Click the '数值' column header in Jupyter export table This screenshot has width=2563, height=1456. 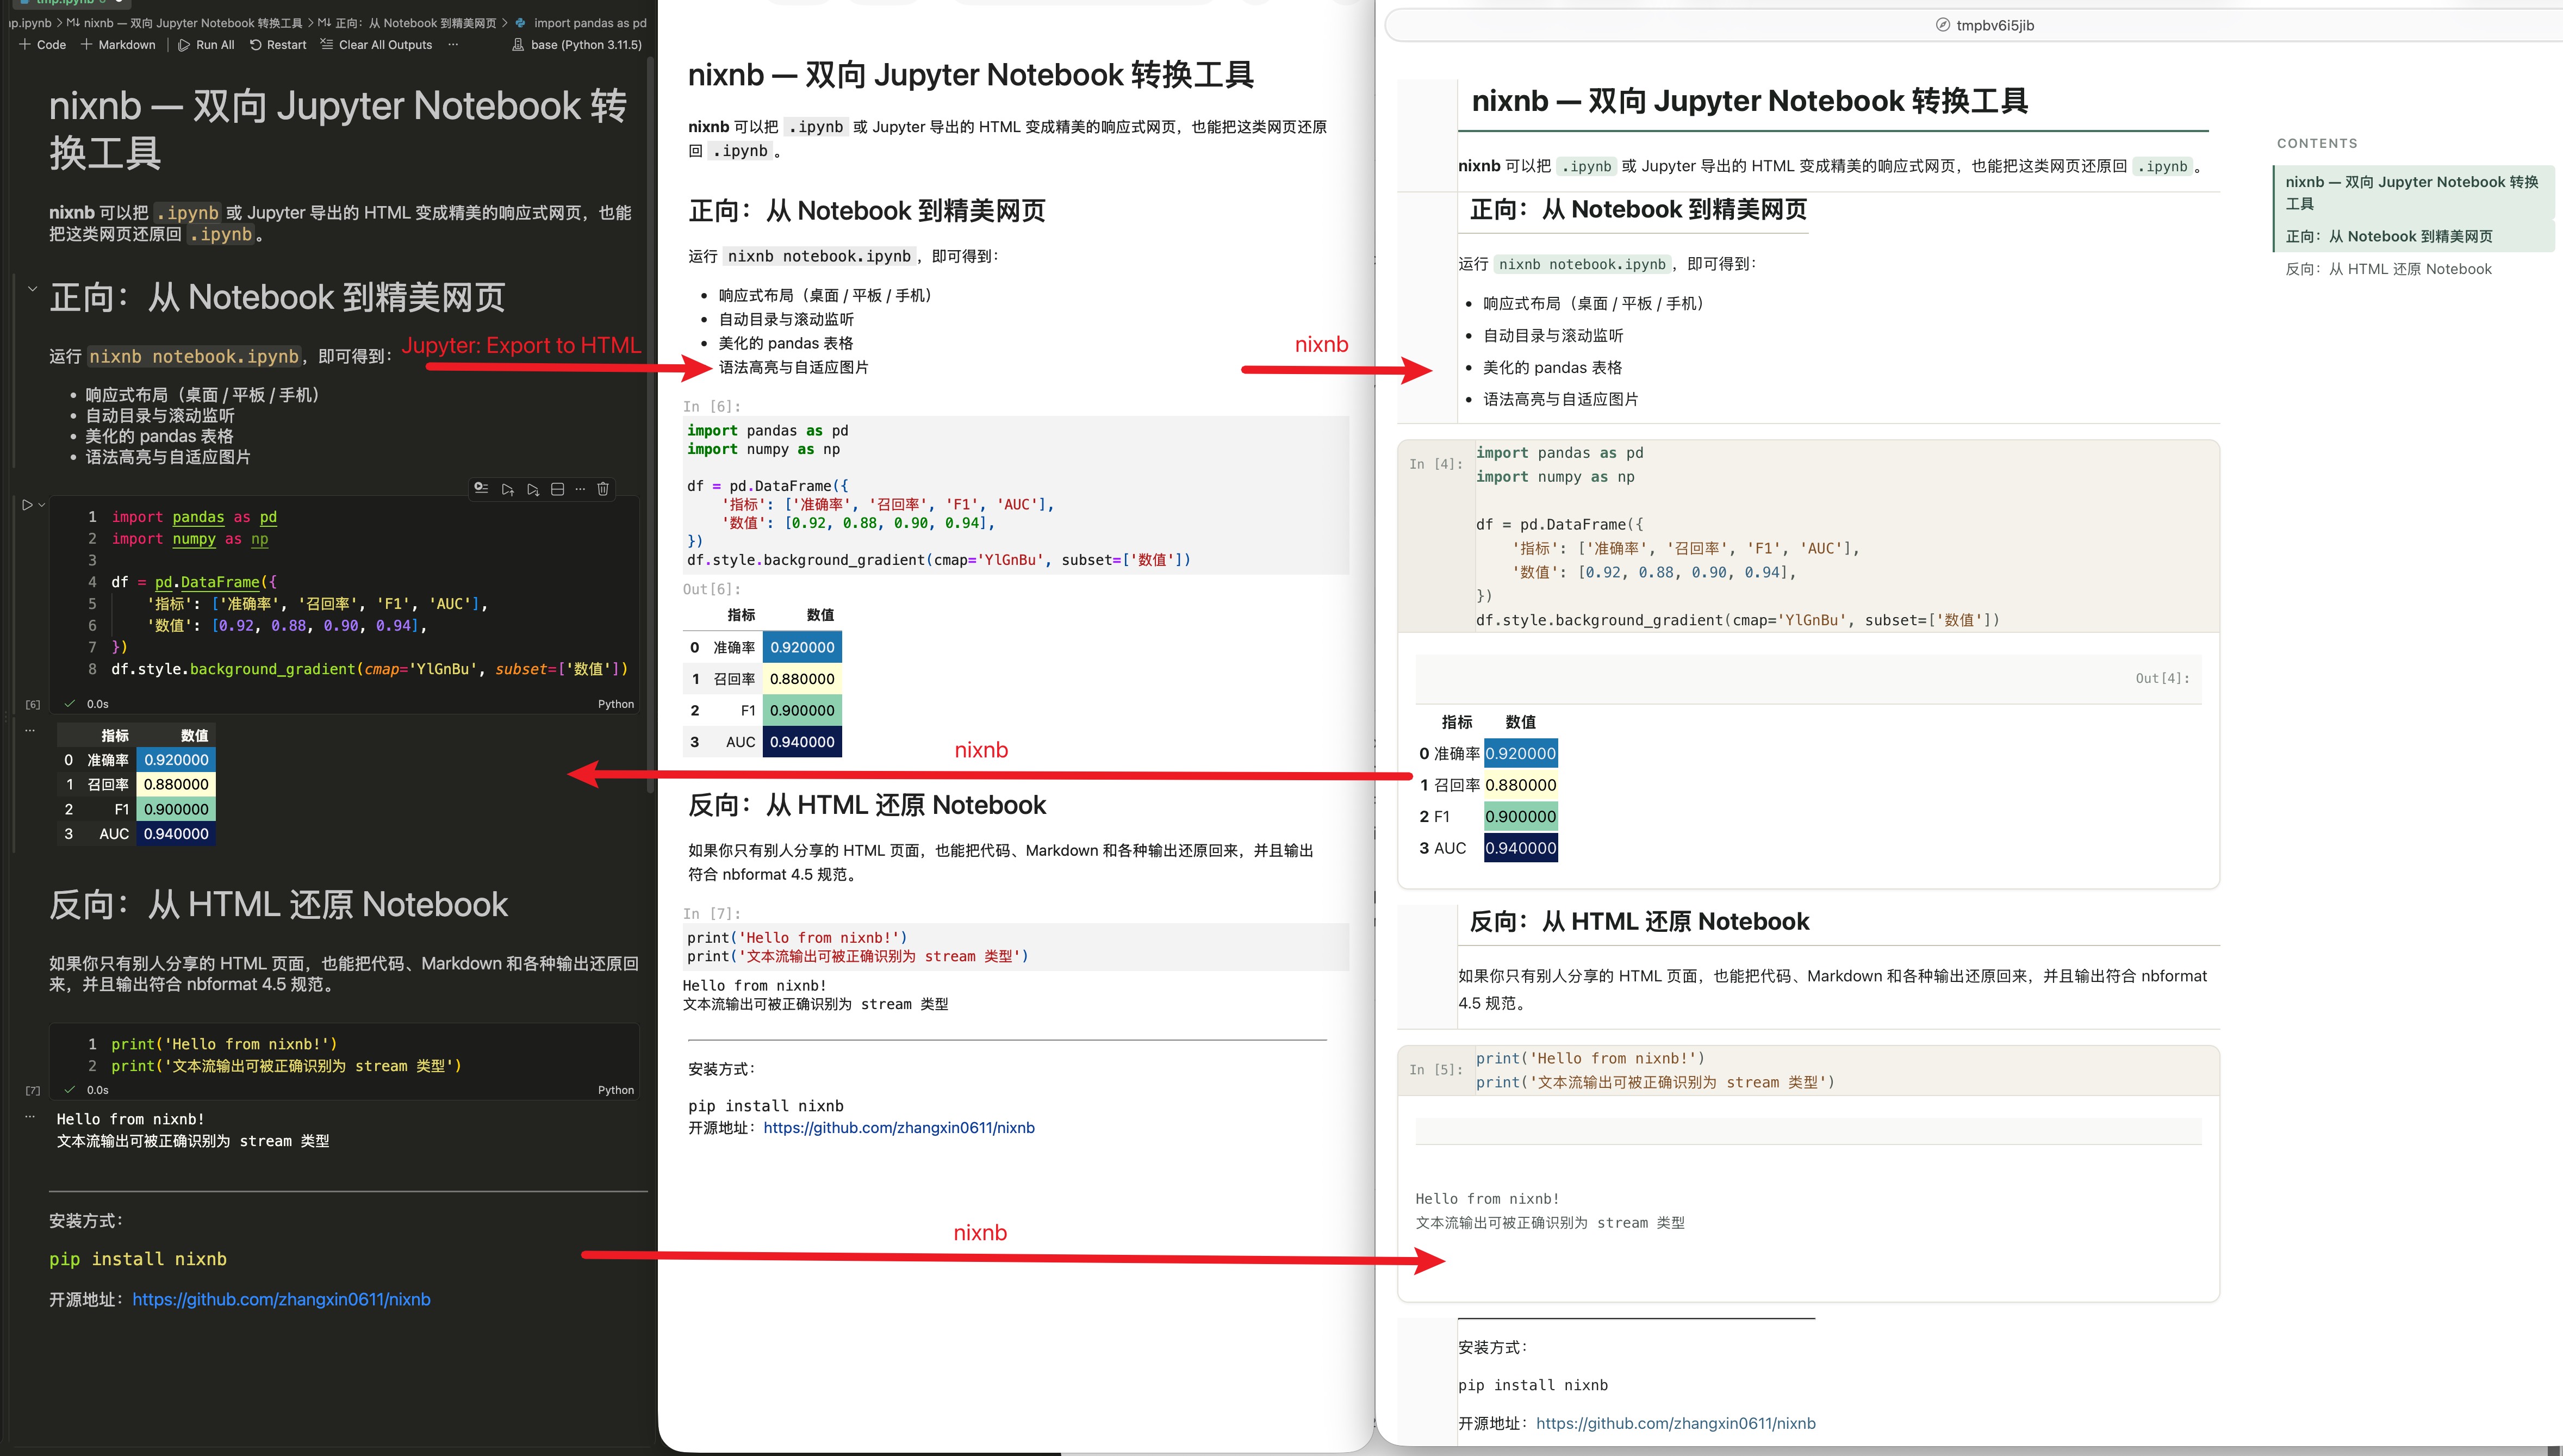point(820,615)
